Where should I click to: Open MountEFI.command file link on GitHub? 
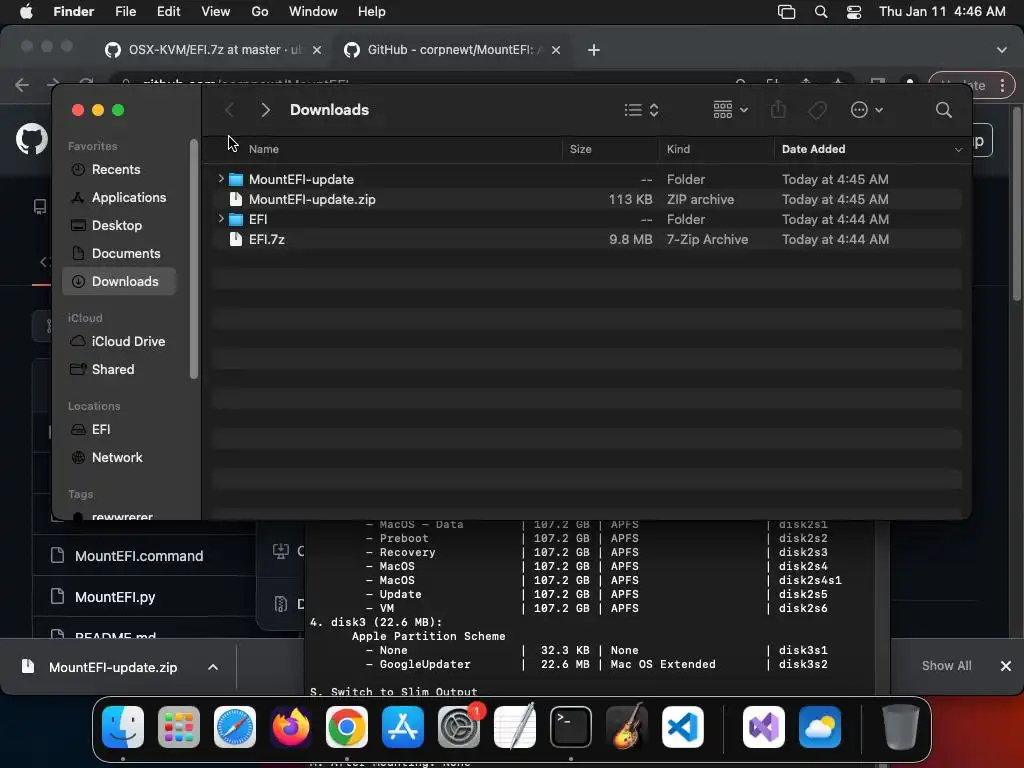138,556
